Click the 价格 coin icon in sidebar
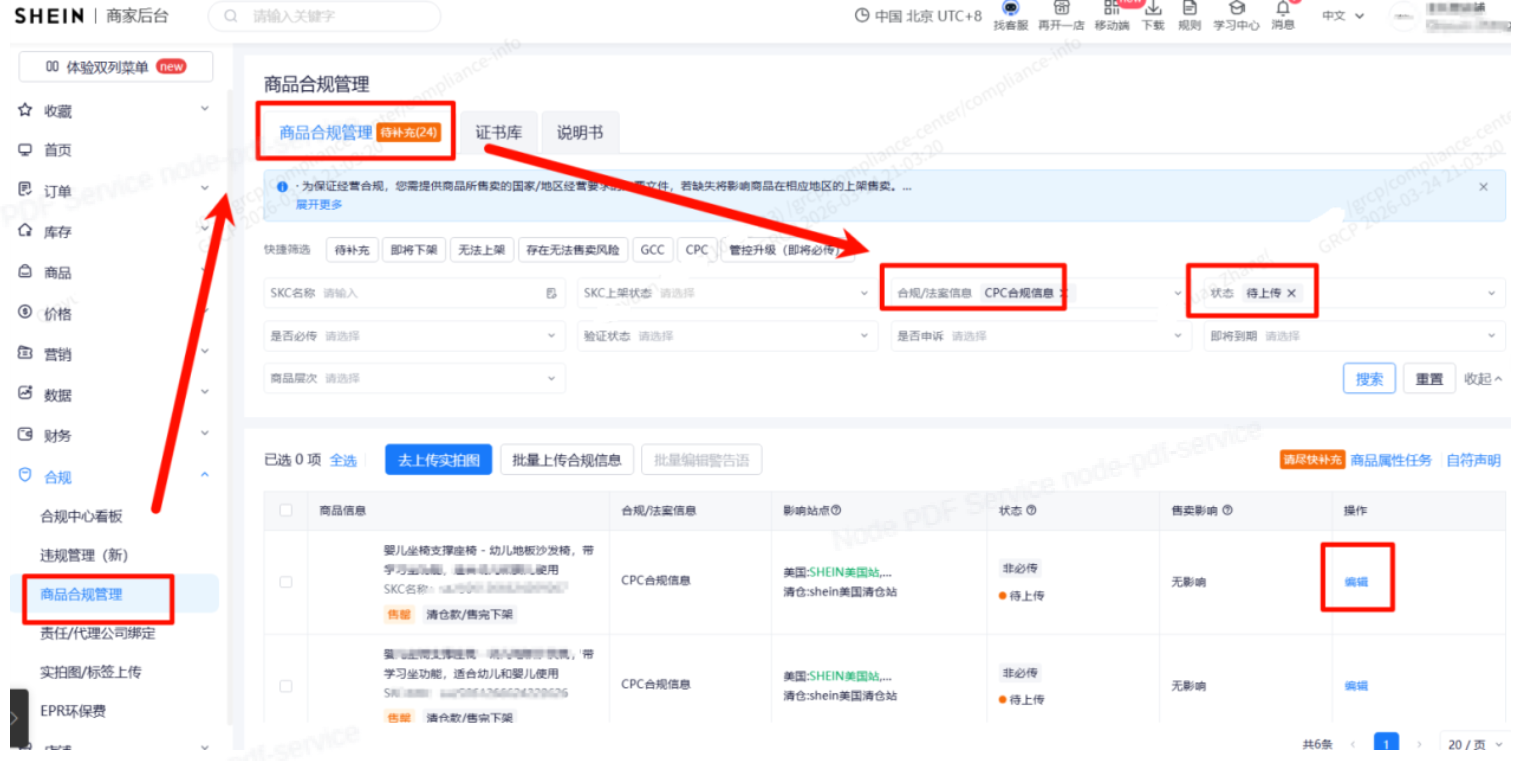Viewport: 1517px width, 761px height. 26,312
